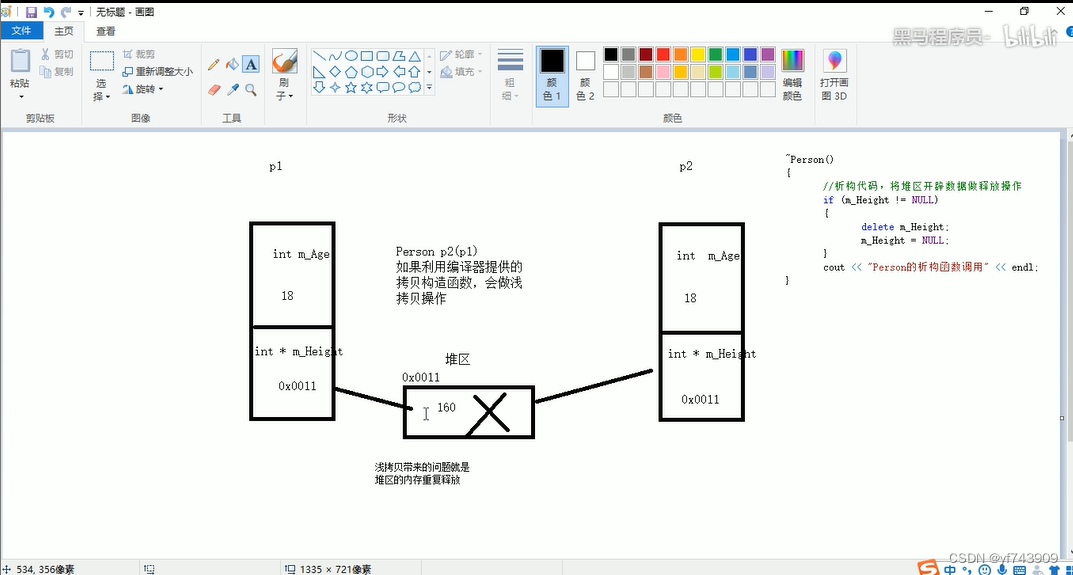Open the 轮廓 (Outline) dropdown

tap(461, 54)
